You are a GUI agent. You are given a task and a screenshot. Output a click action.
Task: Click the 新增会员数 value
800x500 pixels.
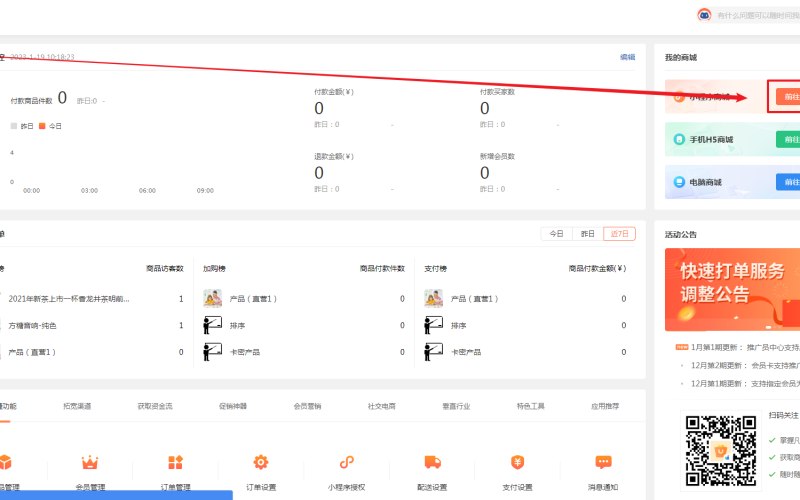[x=485, y=173]
